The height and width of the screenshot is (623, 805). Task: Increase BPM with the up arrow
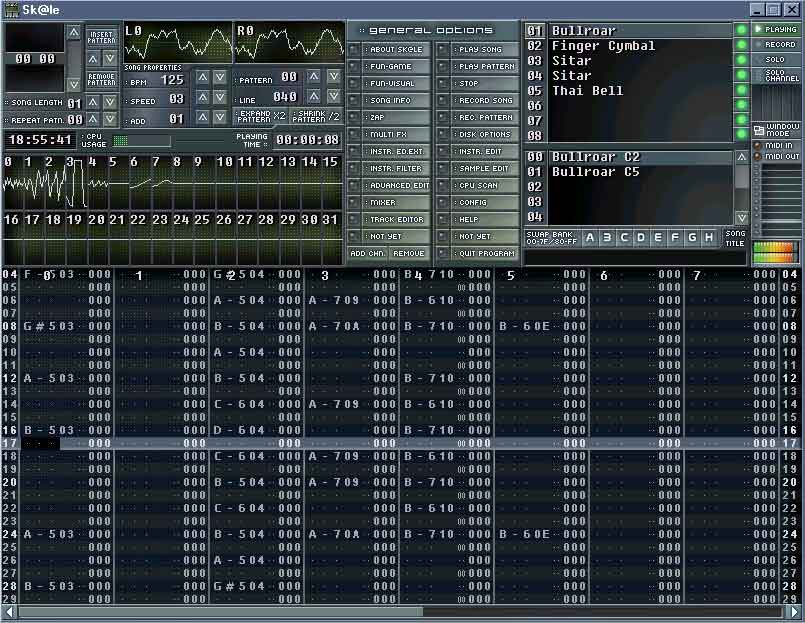tap(201, 78)
